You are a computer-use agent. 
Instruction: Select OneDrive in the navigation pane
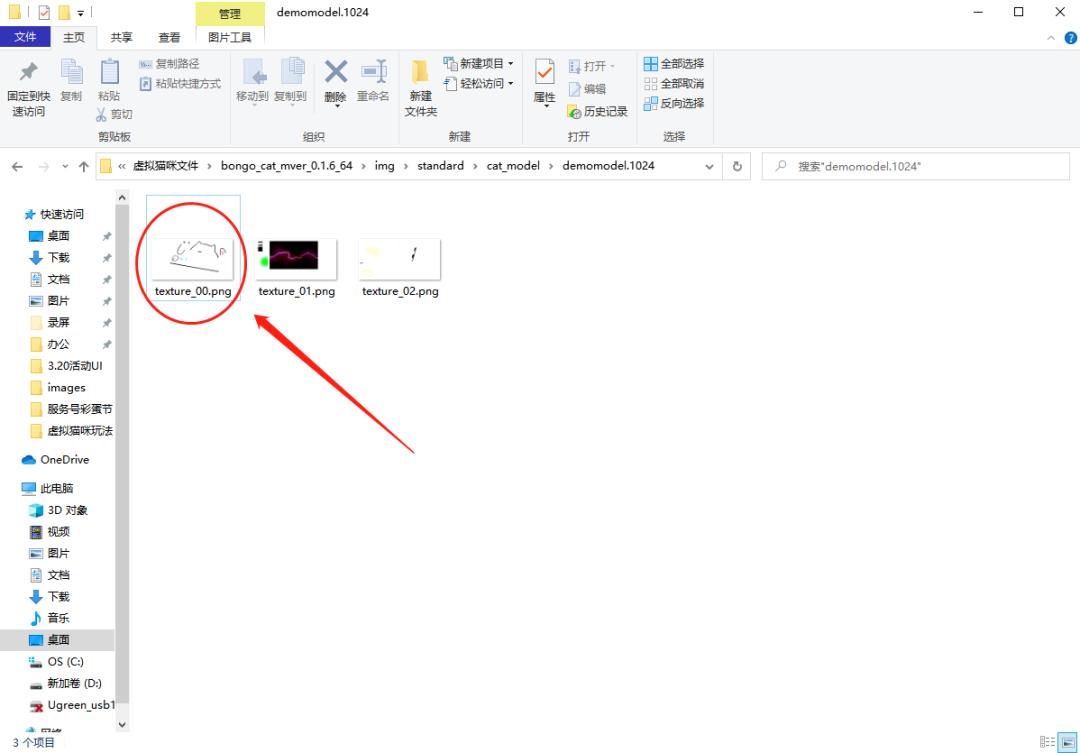pyautogui.click(x=64, y=460)
